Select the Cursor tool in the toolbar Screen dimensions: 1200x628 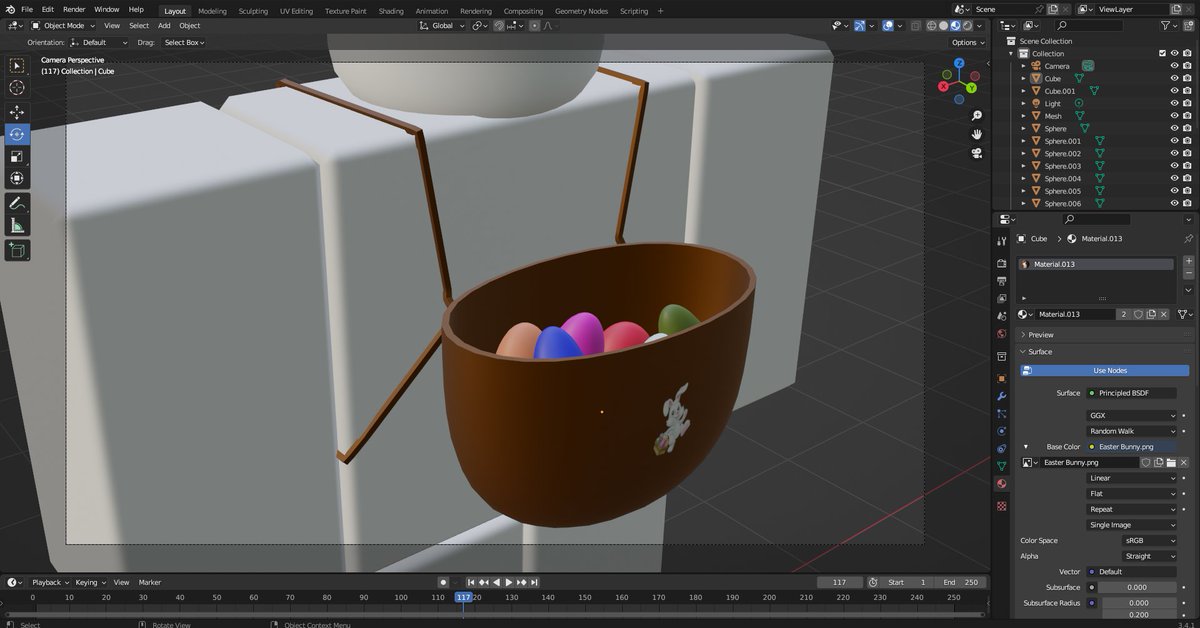[x=17, y=88]
